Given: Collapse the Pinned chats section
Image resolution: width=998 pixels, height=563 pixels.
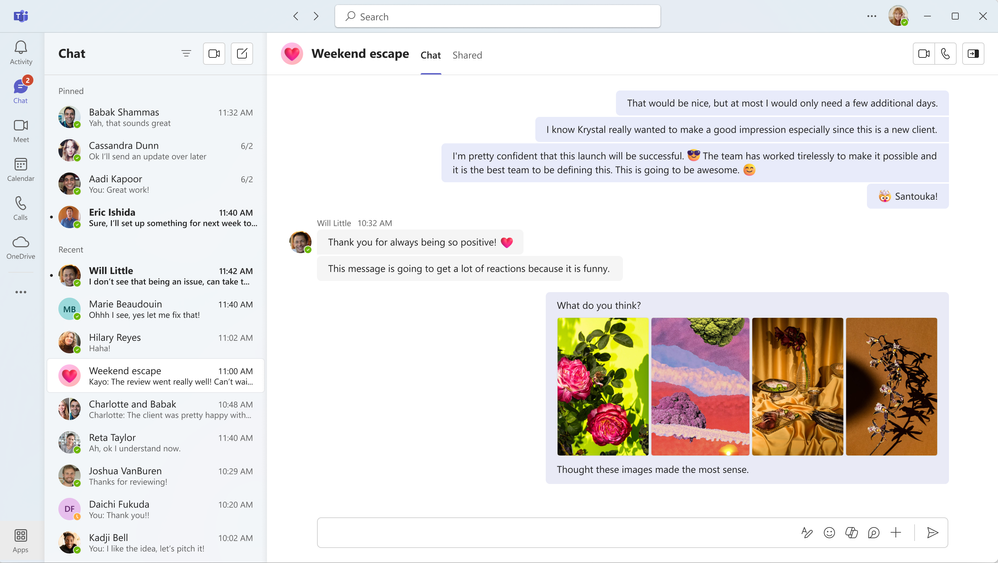Looking at the screenshot, I should click(71, 91).
